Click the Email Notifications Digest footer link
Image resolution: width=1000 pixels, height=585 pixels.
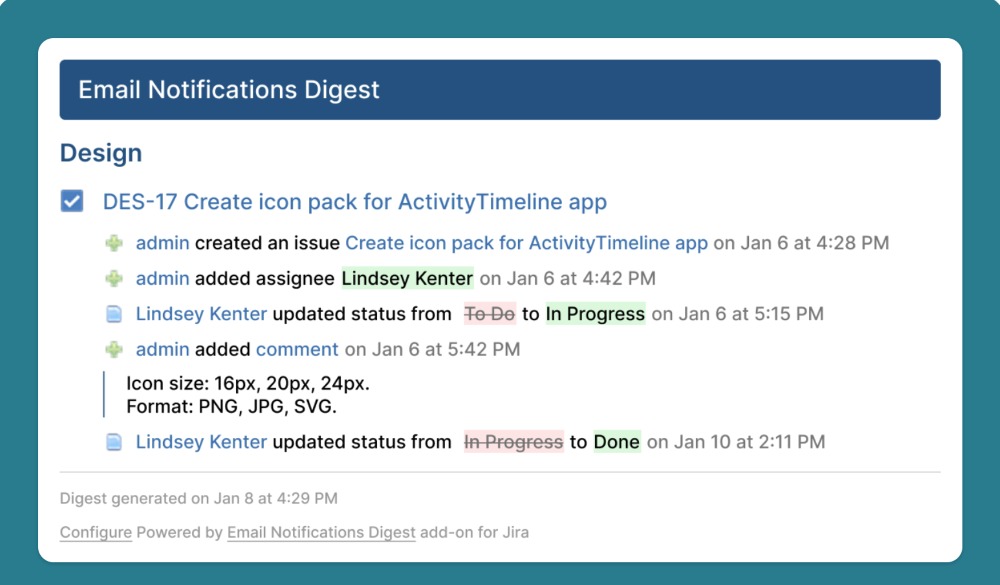tap(321, 532)
